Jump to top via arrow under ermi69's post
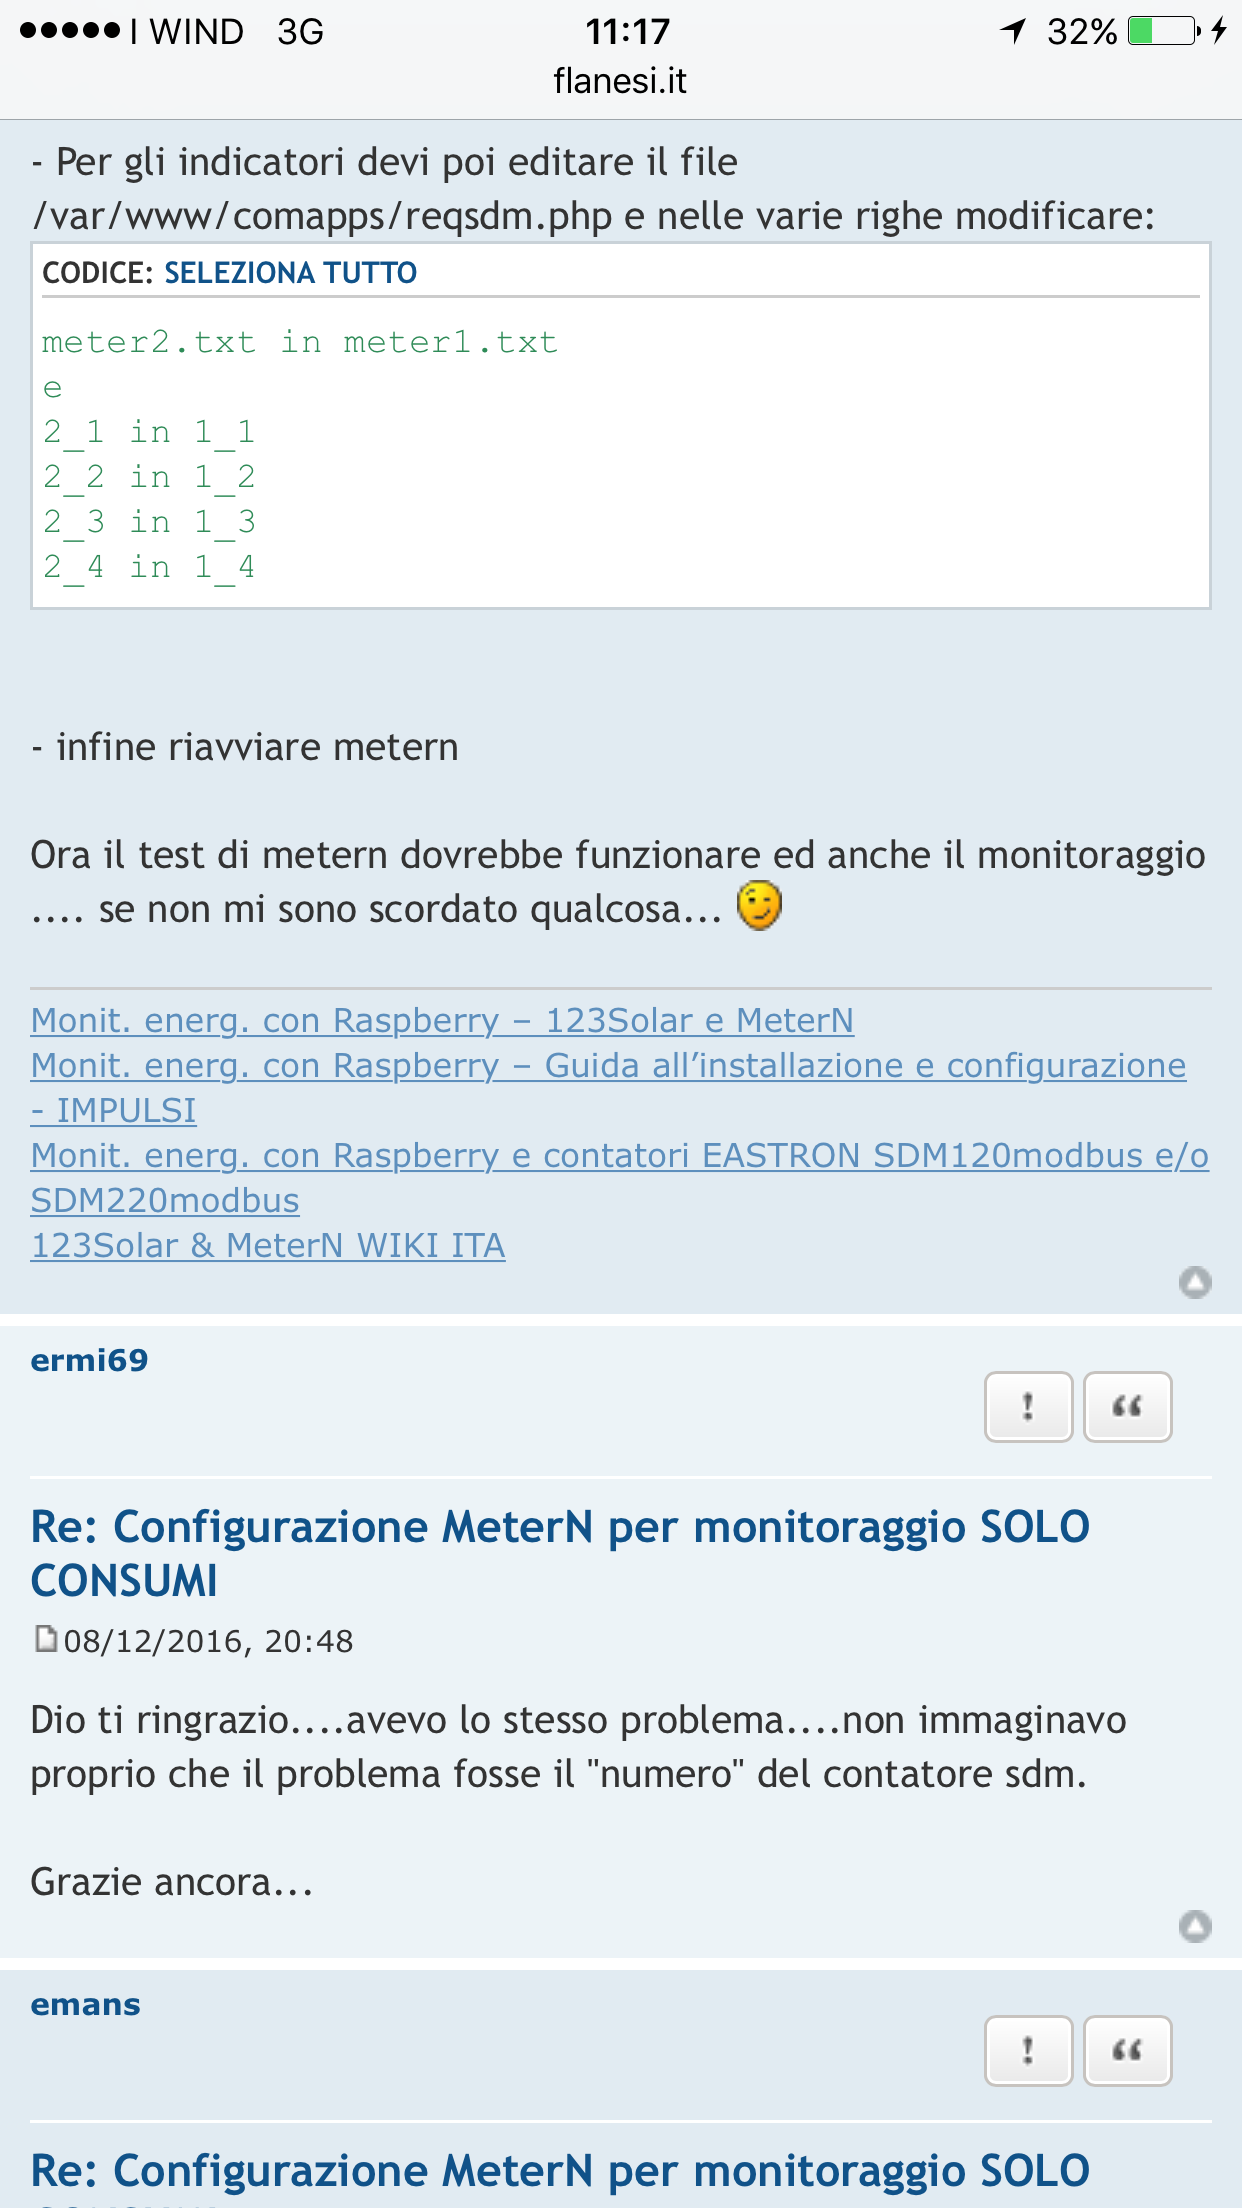The width and height of the screenshot is (1242, 2208). (1195, 1926)
